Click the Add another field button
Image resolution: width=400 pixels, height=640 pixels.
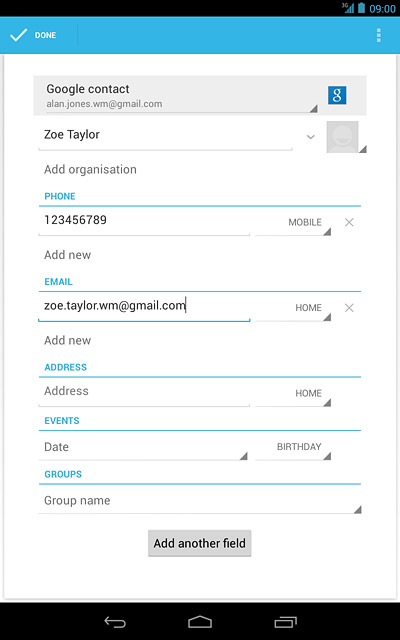click(x=200, y=543)
